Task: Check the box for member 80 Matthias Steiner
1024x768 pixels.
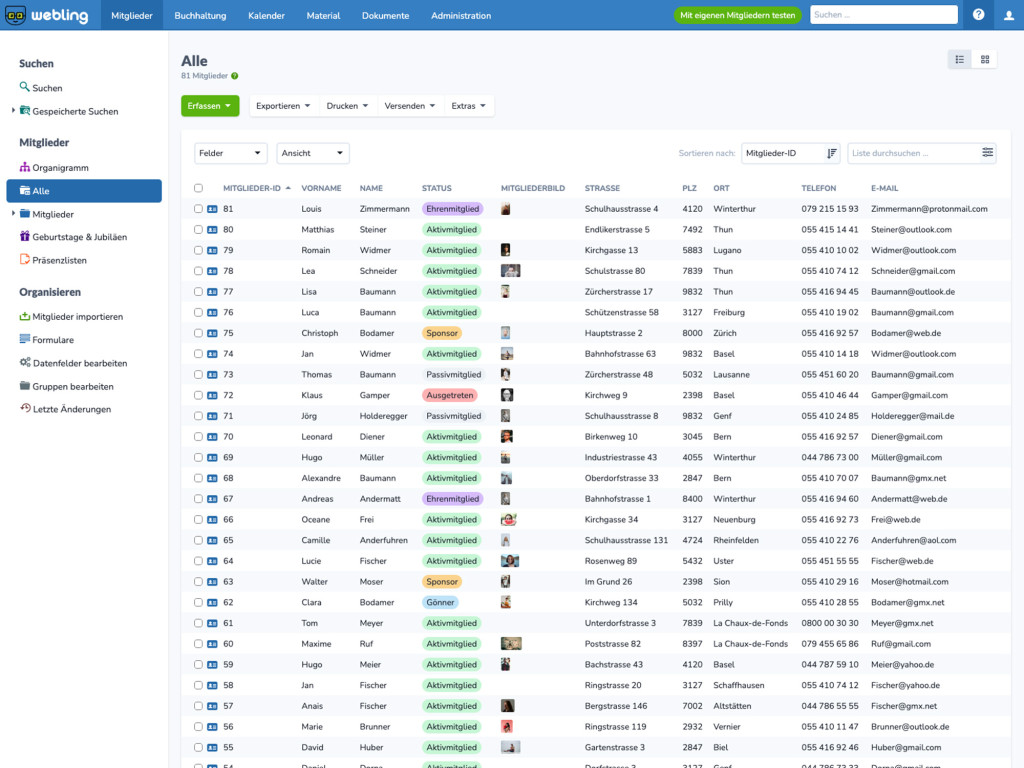Action: click(x=199, y=229)
